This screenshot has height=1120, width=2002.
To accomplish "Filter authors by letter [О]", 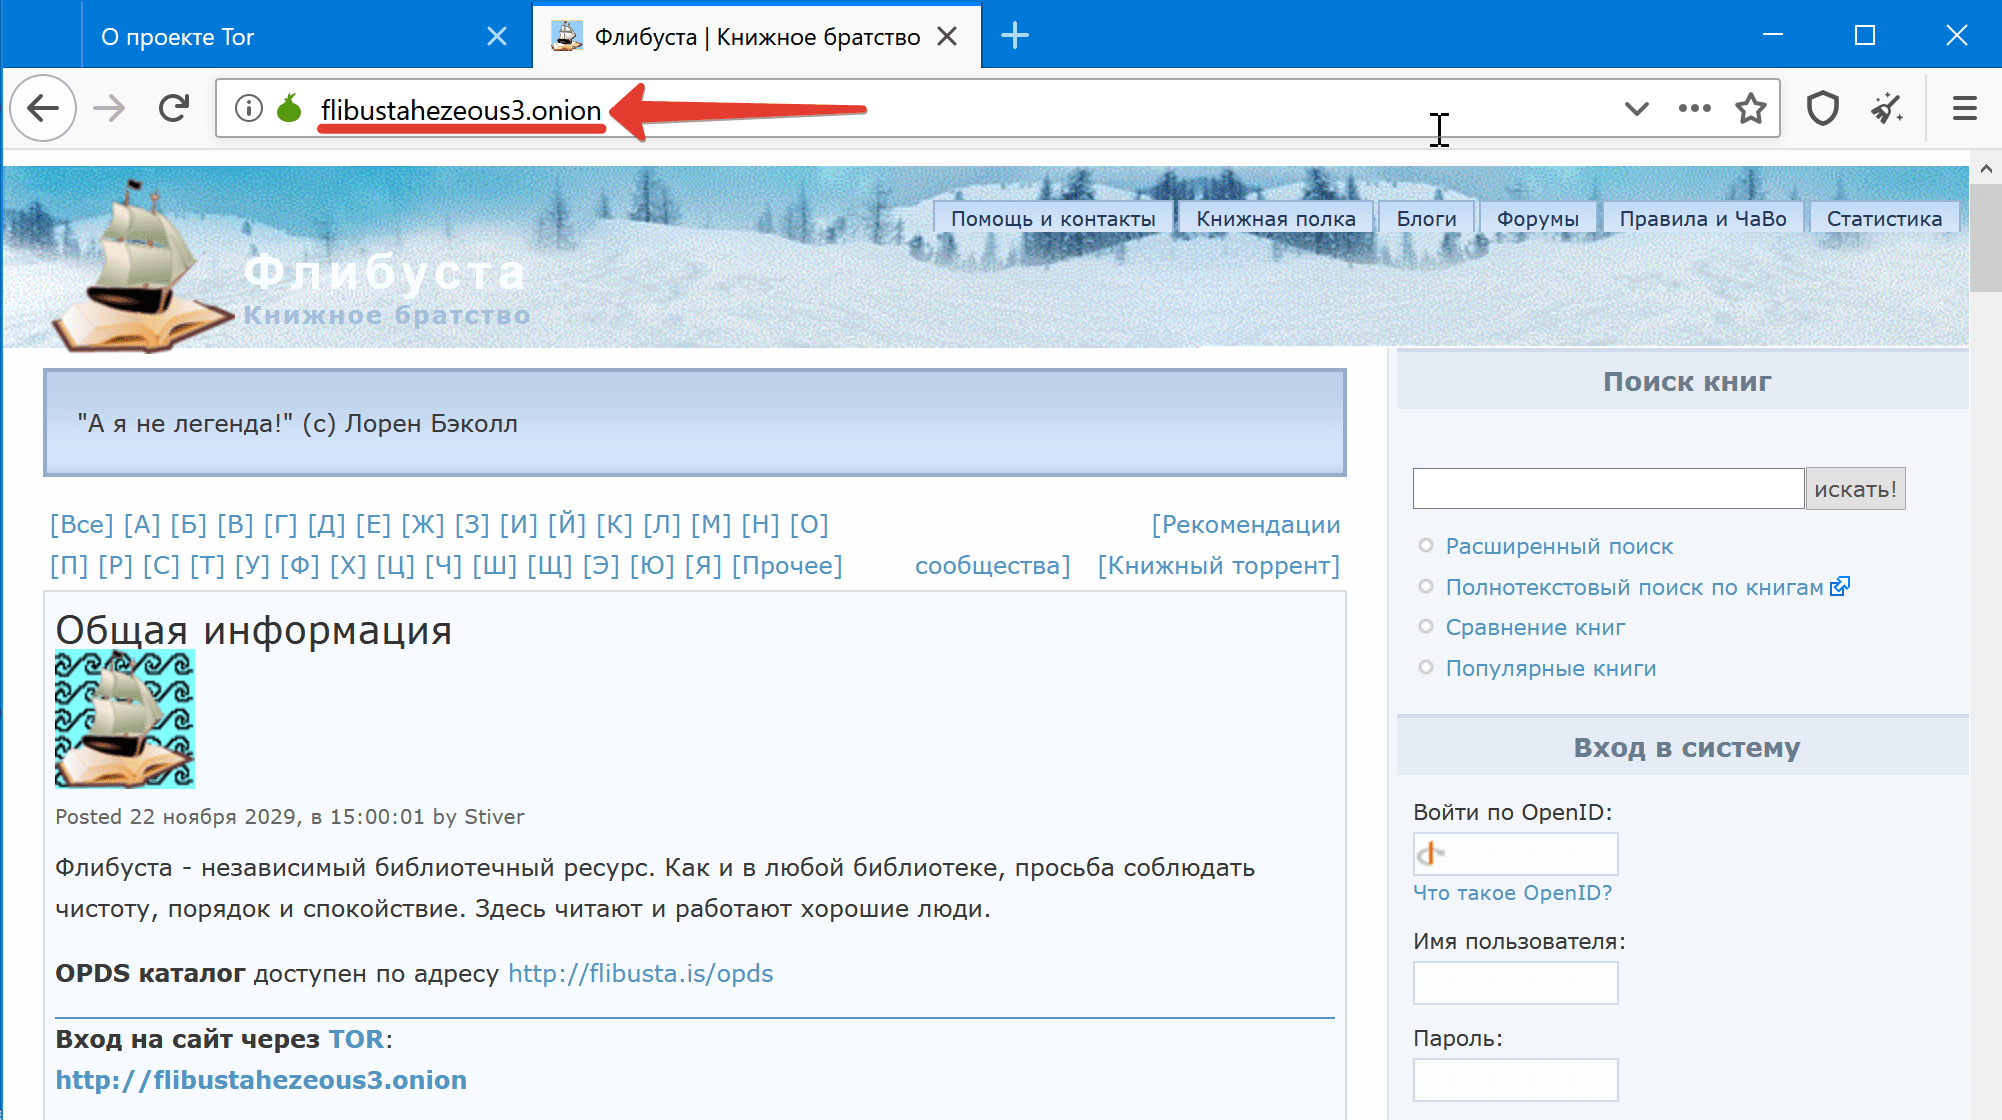I will tap(809, 524).
